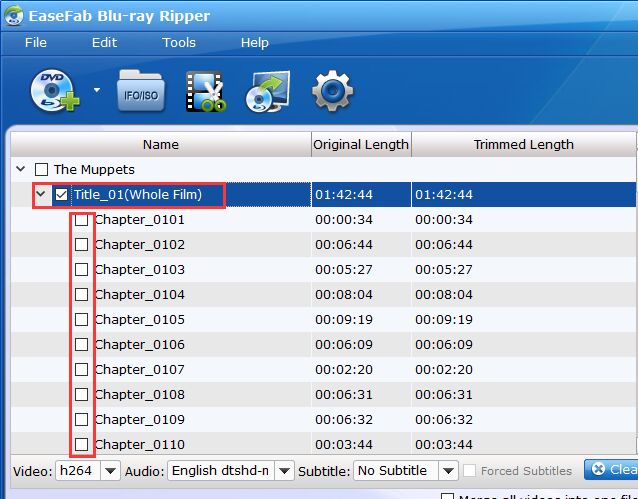
Task: Select the Chapter_0104 row name
Action: pos(140,295)
